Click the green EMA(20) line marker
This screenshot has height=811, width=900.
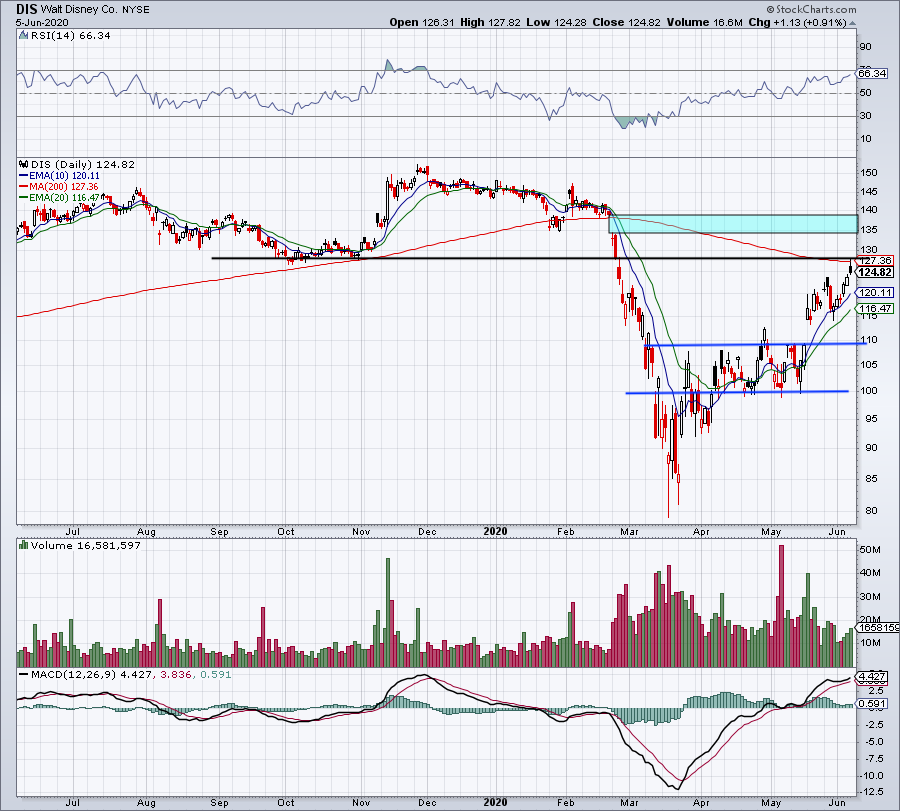click(24, 197)
